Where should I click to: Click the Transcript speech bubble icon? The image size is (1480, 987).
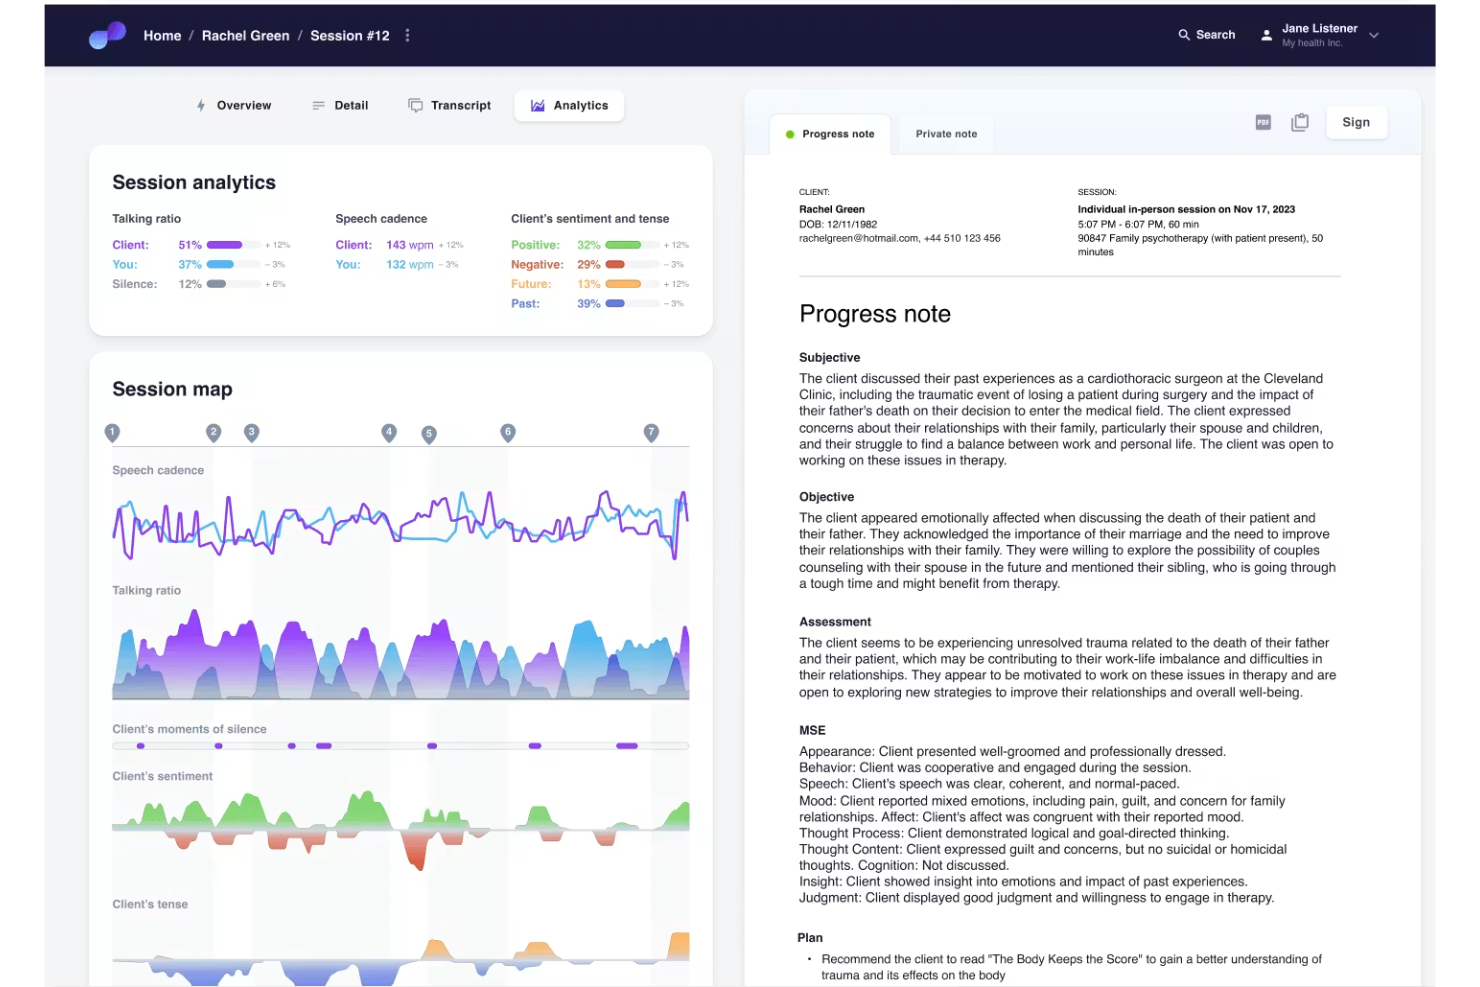point(415,105)
